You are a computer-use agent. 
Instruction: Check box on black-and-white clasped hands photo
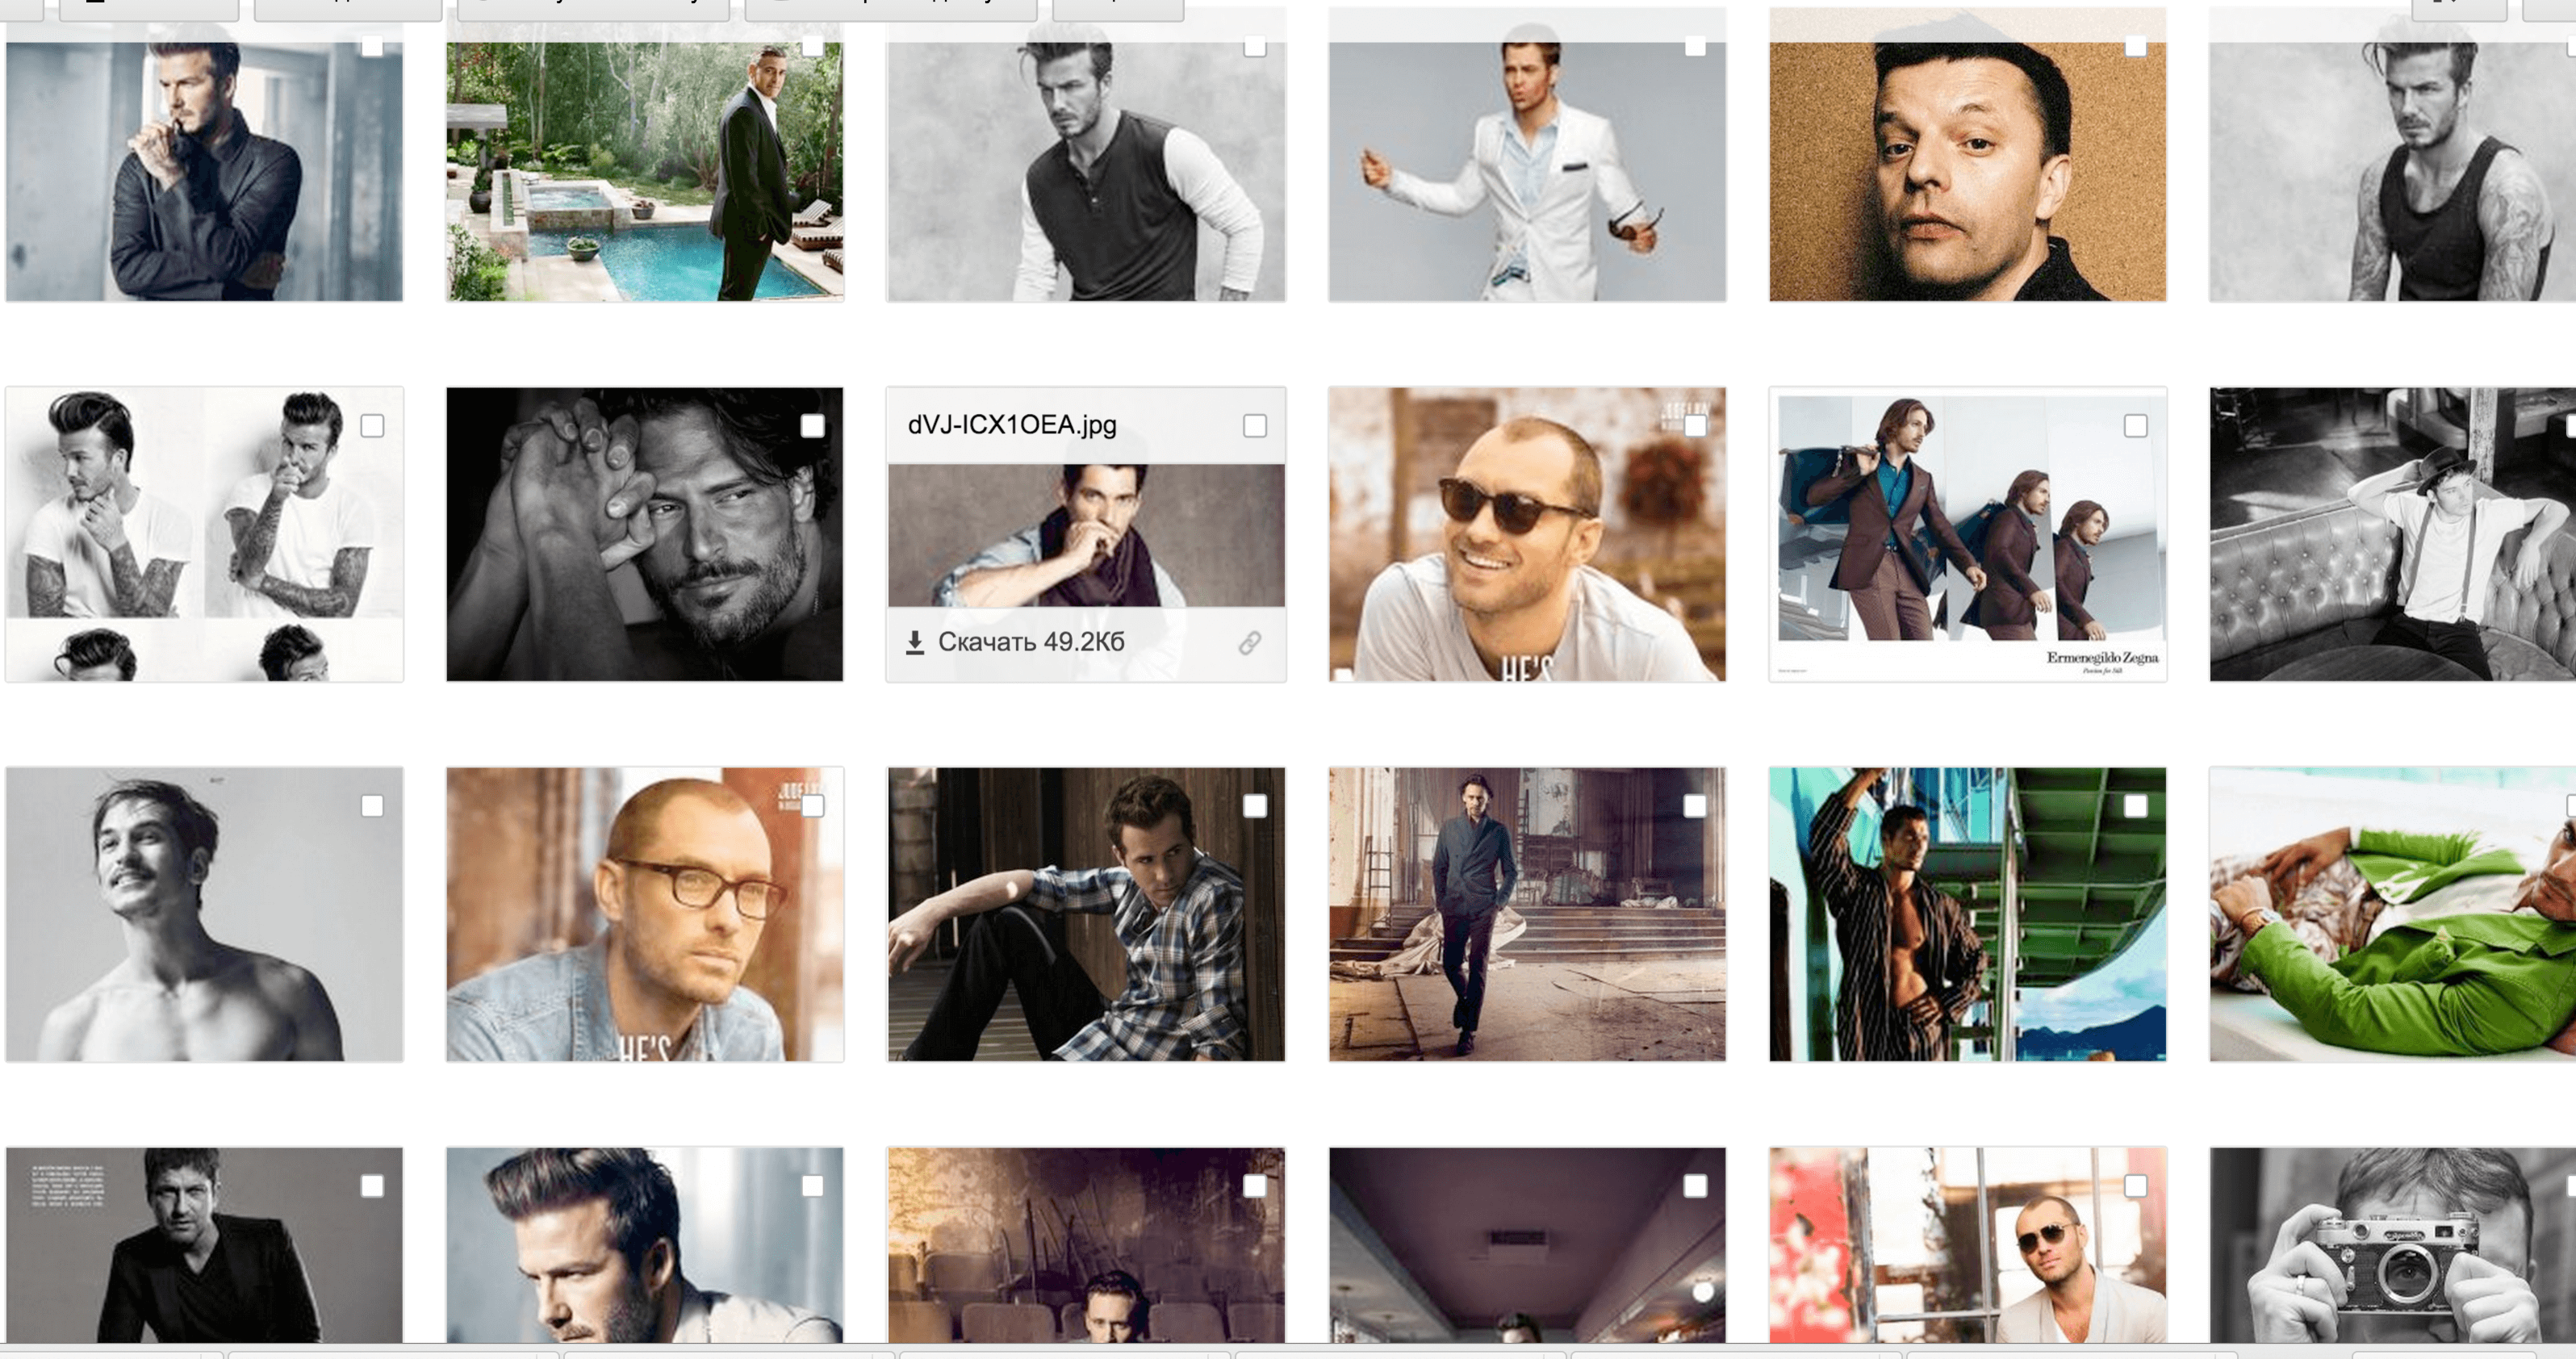(x=812, y=426)
